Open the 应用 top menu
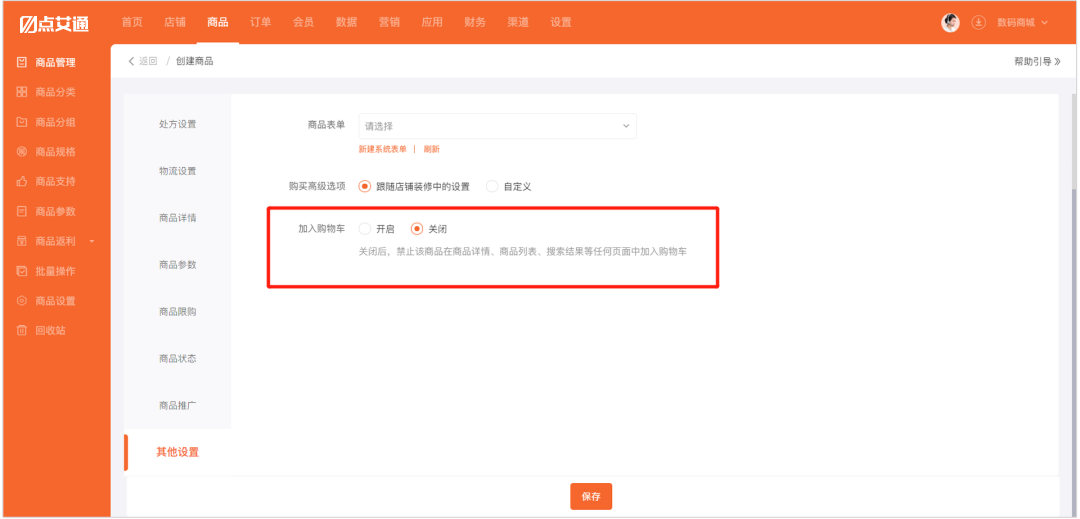This screenshot has width=1080, height=519. coord(432,22)
